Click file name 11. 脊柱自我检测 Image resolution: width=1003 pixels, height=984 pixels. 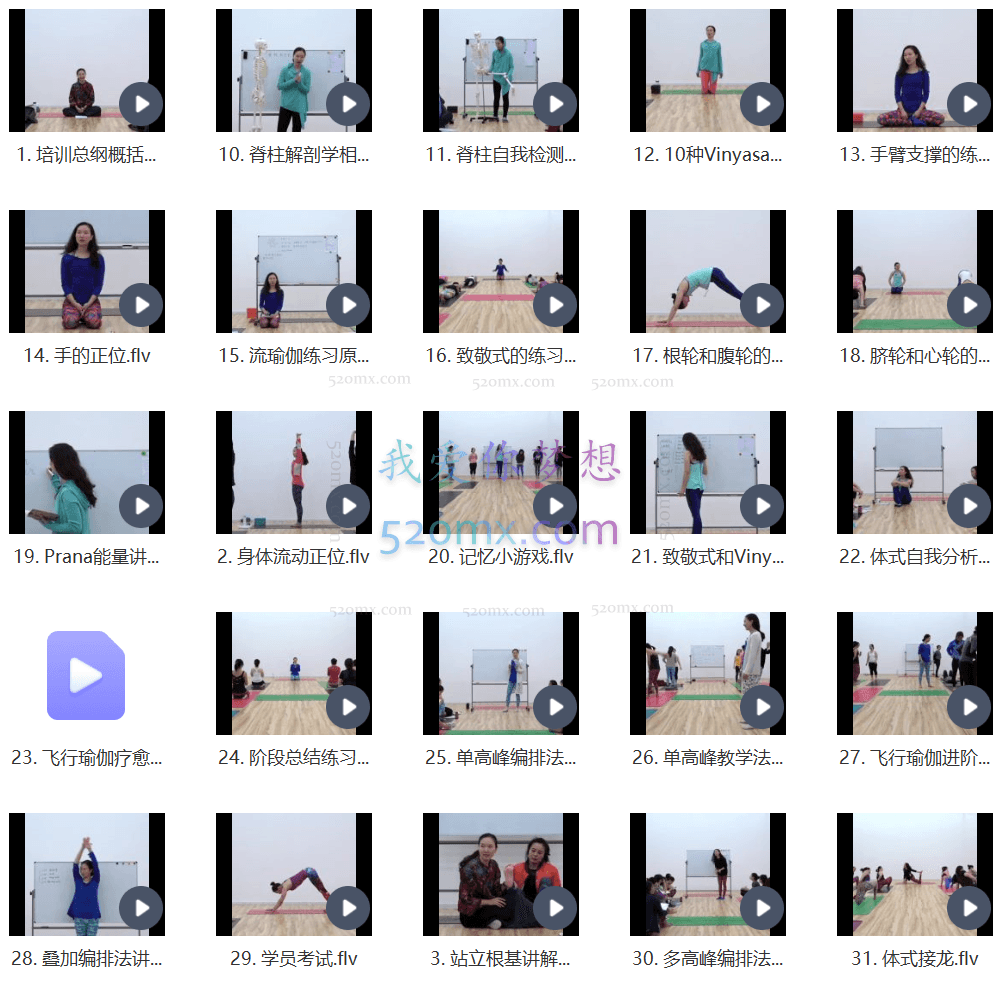[500, 155]
